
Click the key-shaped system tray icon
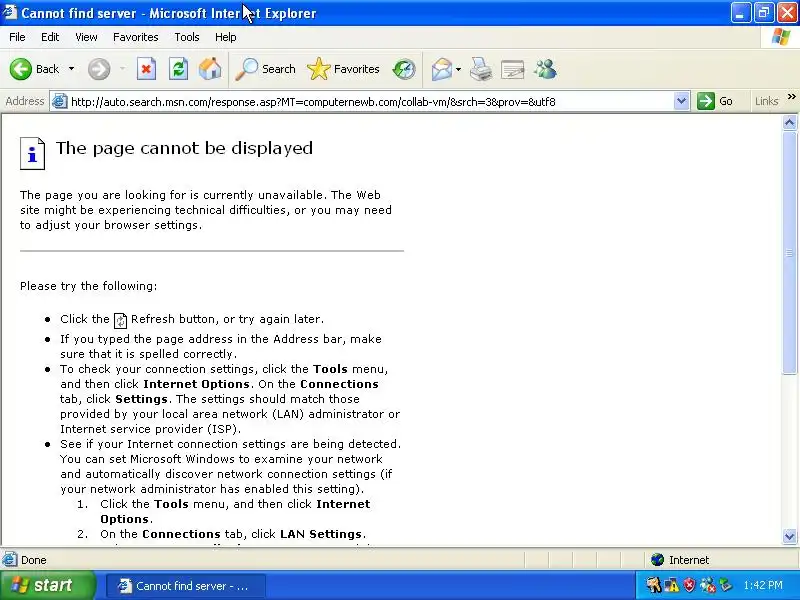point(654,585)
